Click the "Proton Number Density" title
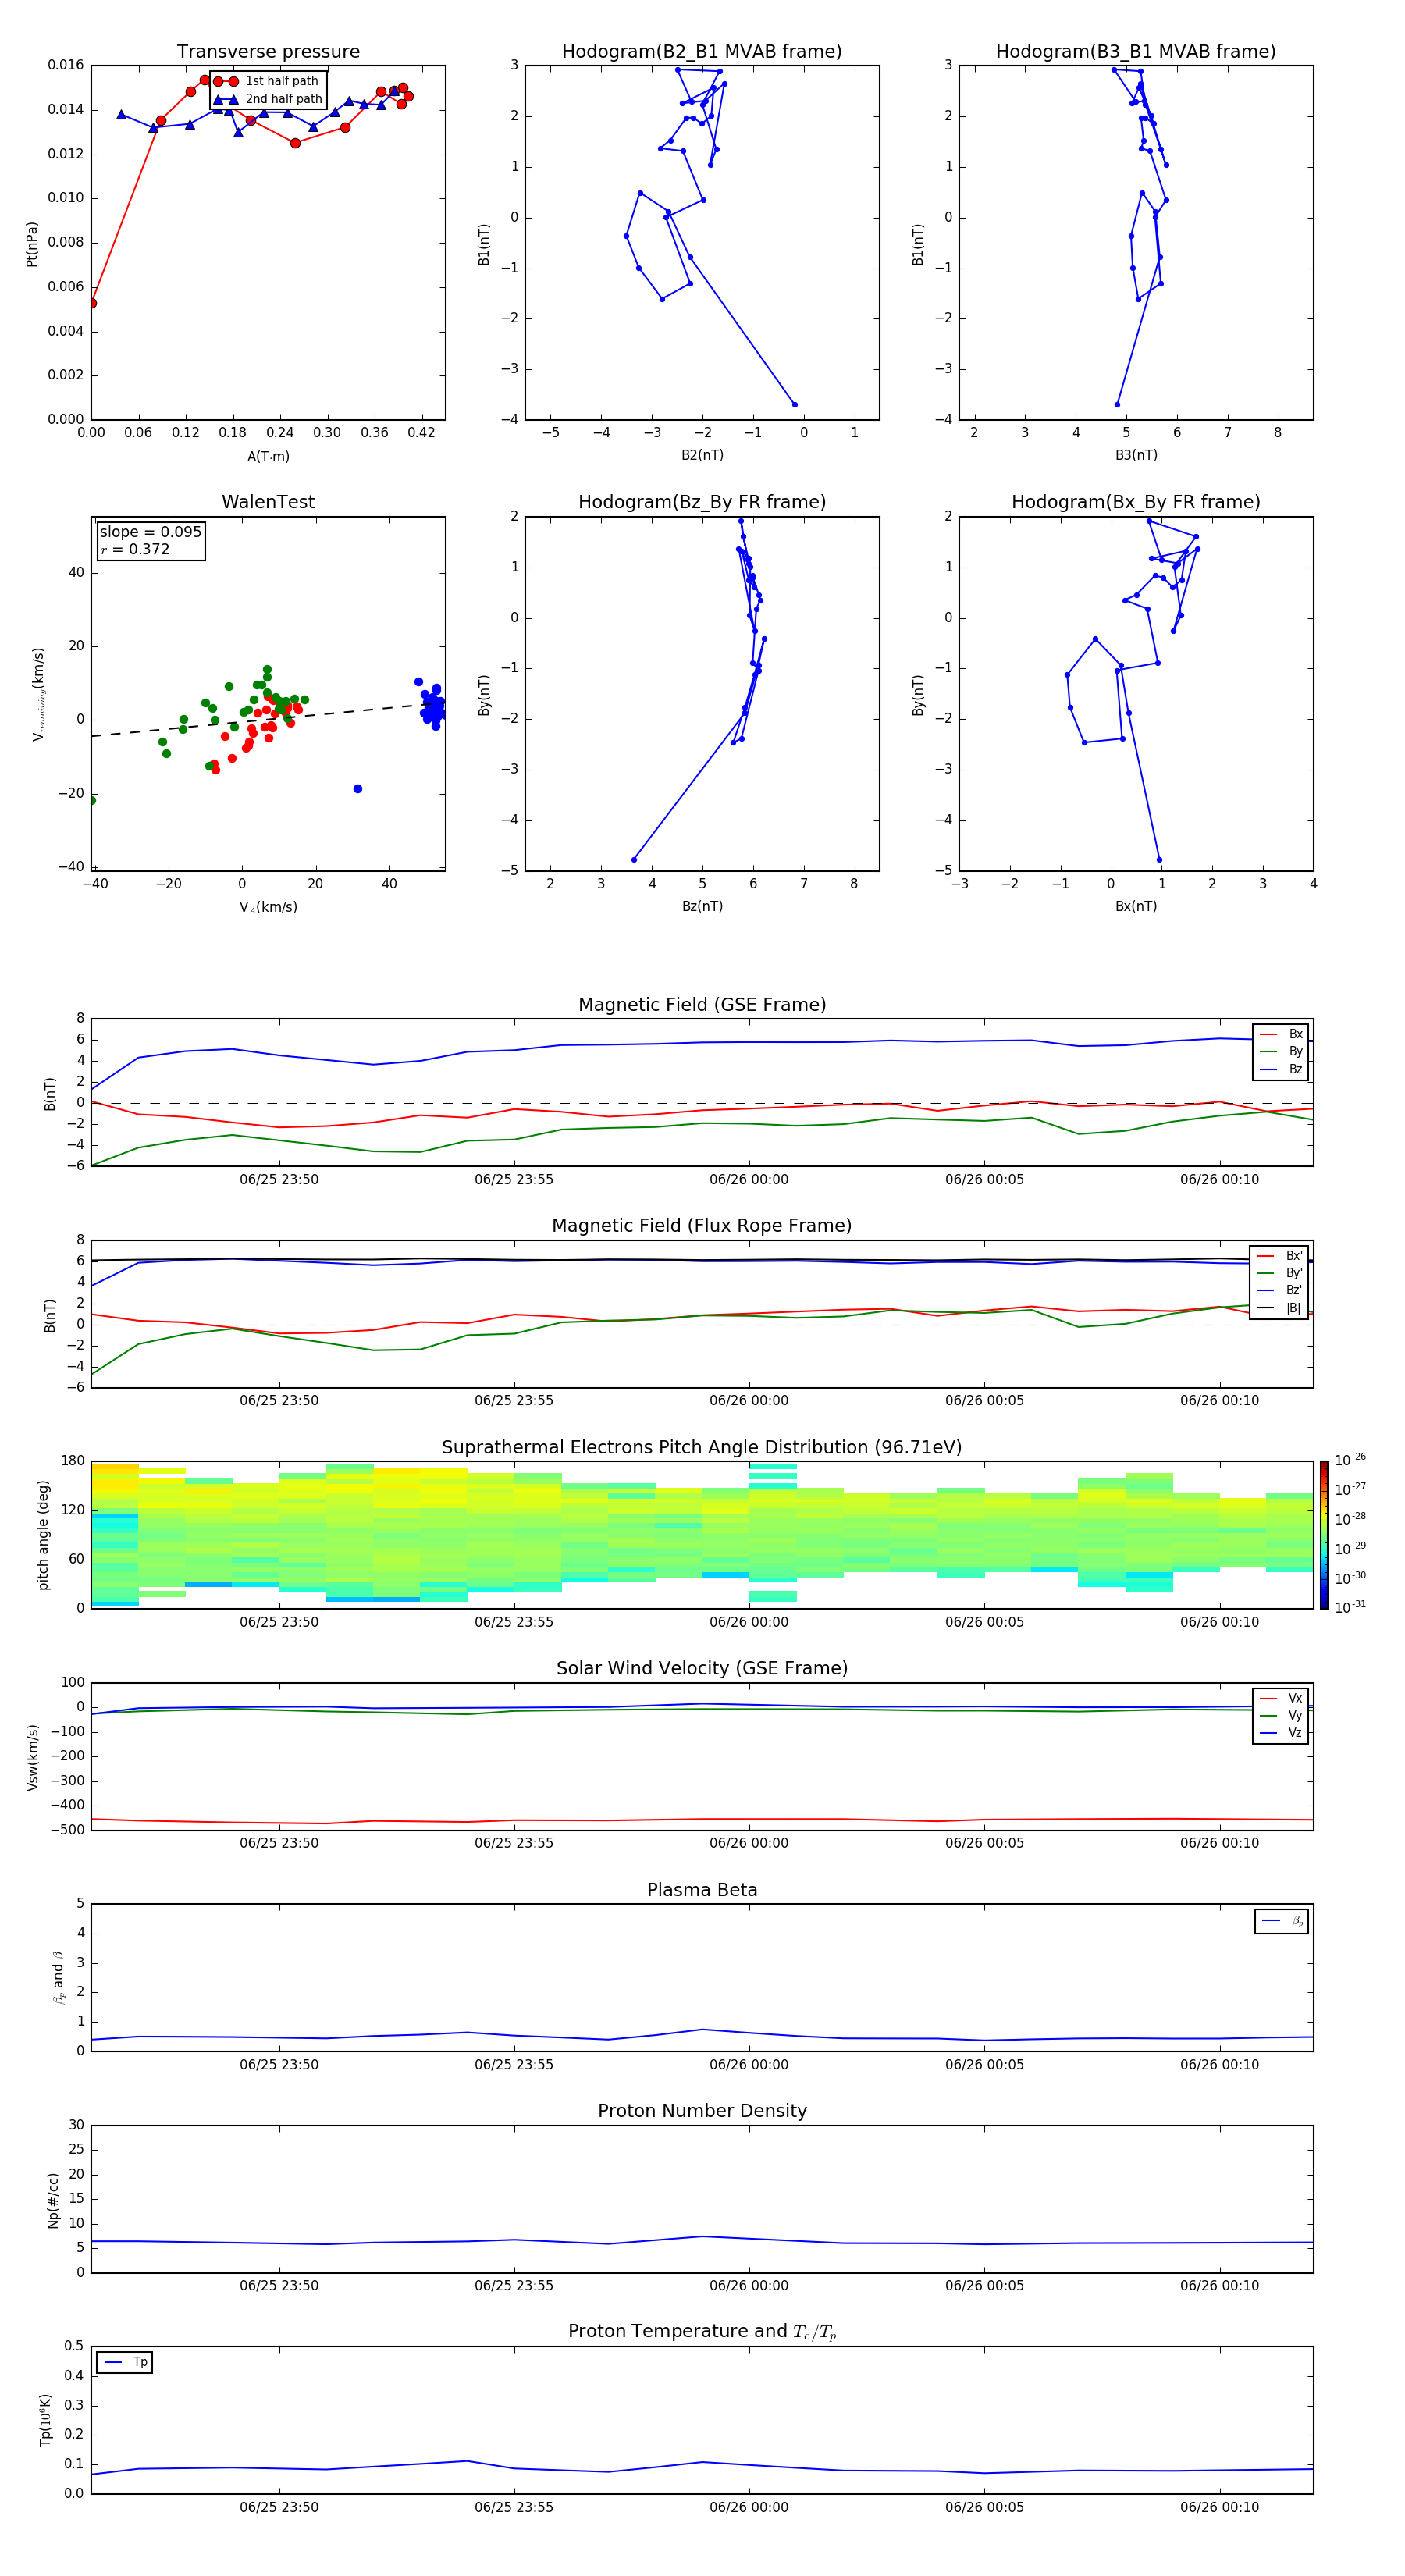Screen dimensions: 1405x2576 pyautogui.click(x=702, y=2111)
